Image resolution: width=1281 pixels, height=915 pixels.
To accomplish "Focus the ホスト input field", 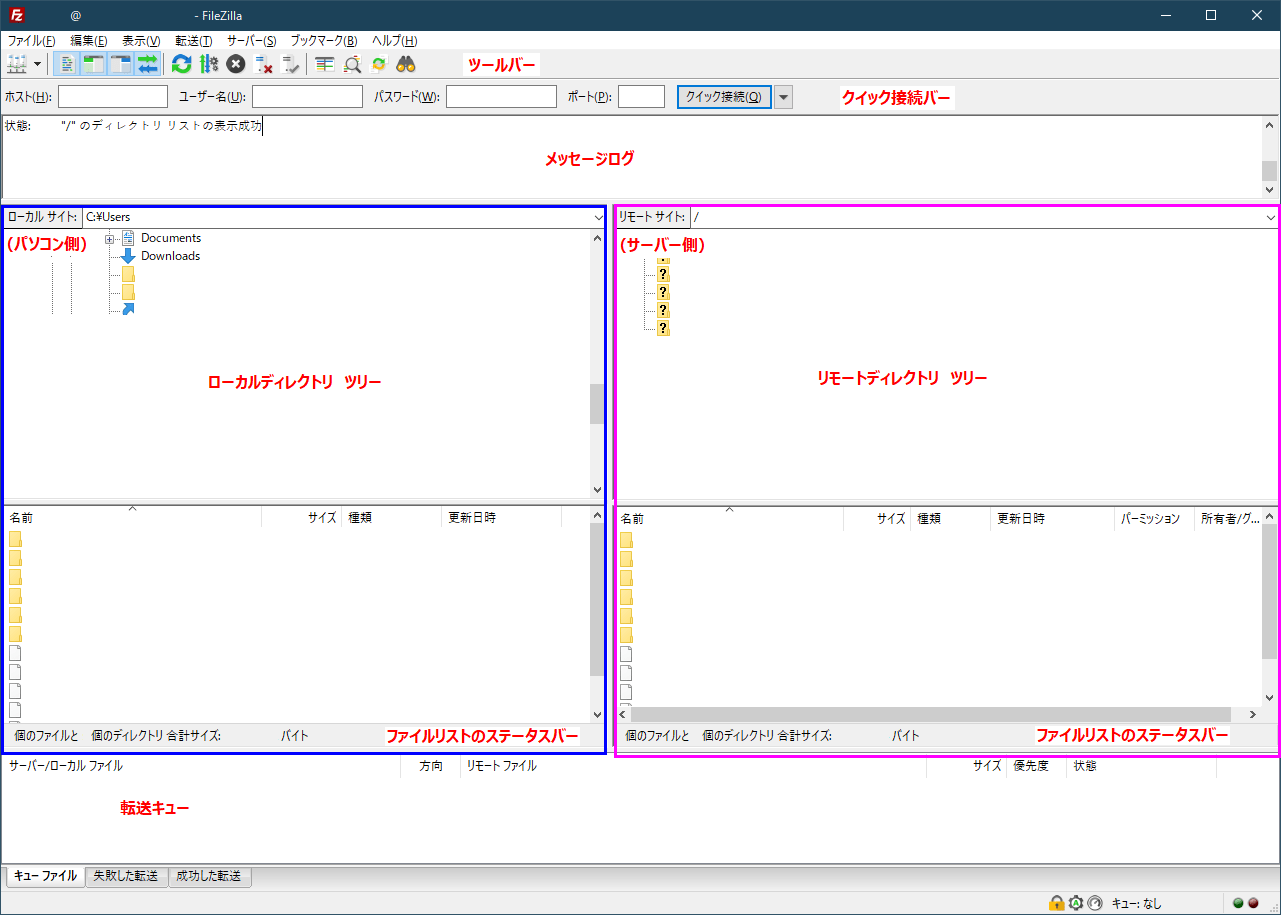I will 113,97.
